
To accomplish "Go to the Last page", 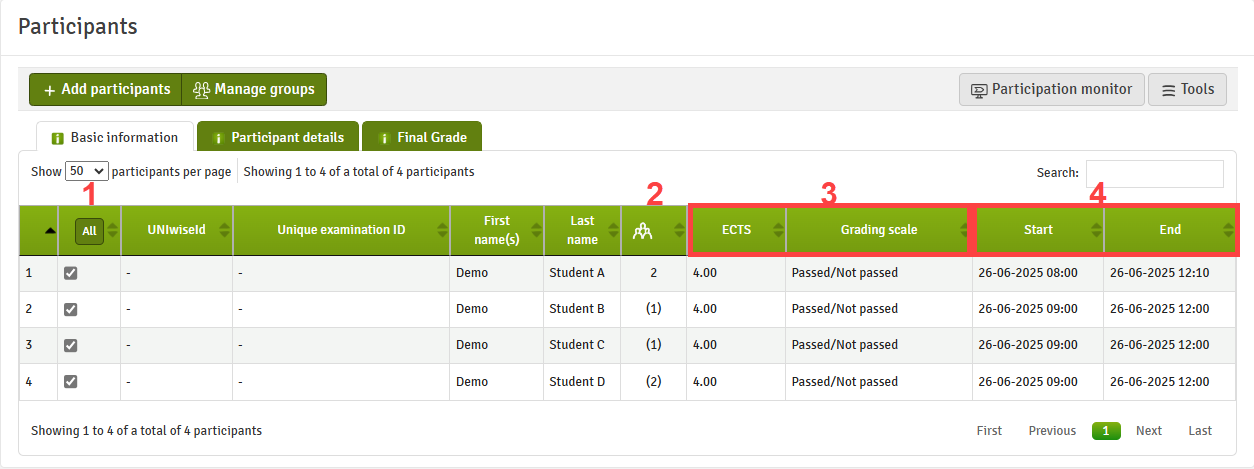I will pyautogui.click(x=1200, y=431).
